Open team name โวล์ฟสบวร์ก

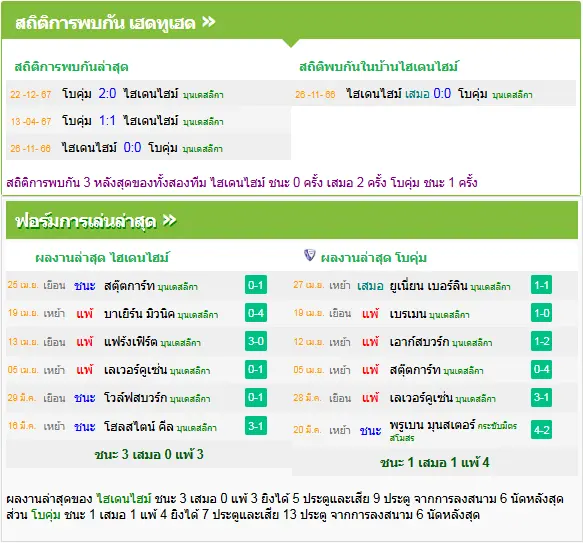[135, 398]
